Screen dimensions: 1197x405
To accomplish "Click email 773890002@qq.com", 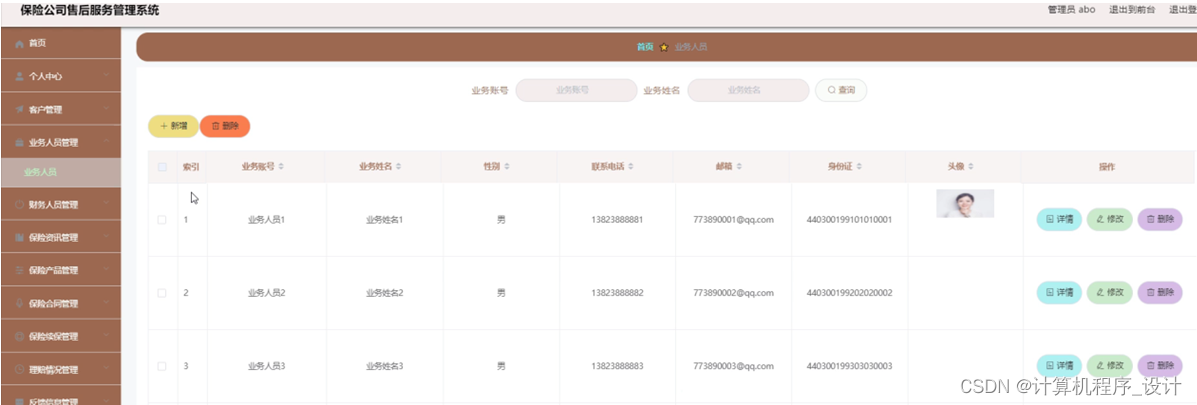I will [x=734, y=293].
